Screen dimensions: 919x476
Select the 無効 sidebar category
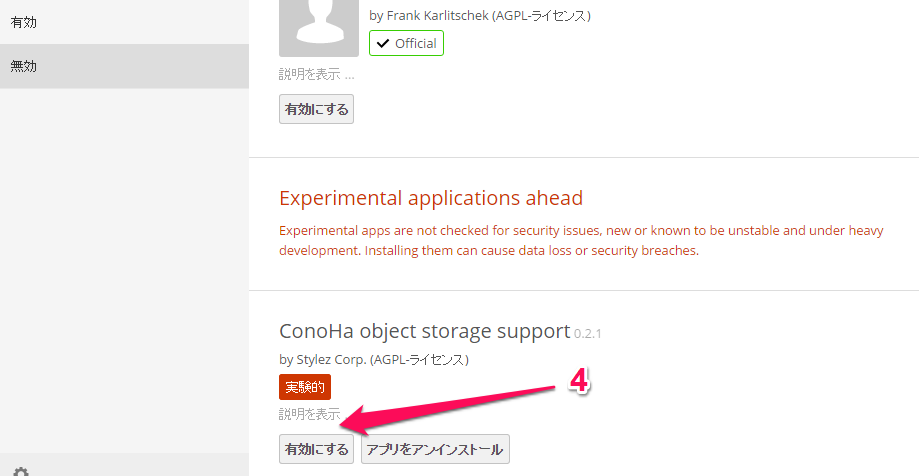24,66
